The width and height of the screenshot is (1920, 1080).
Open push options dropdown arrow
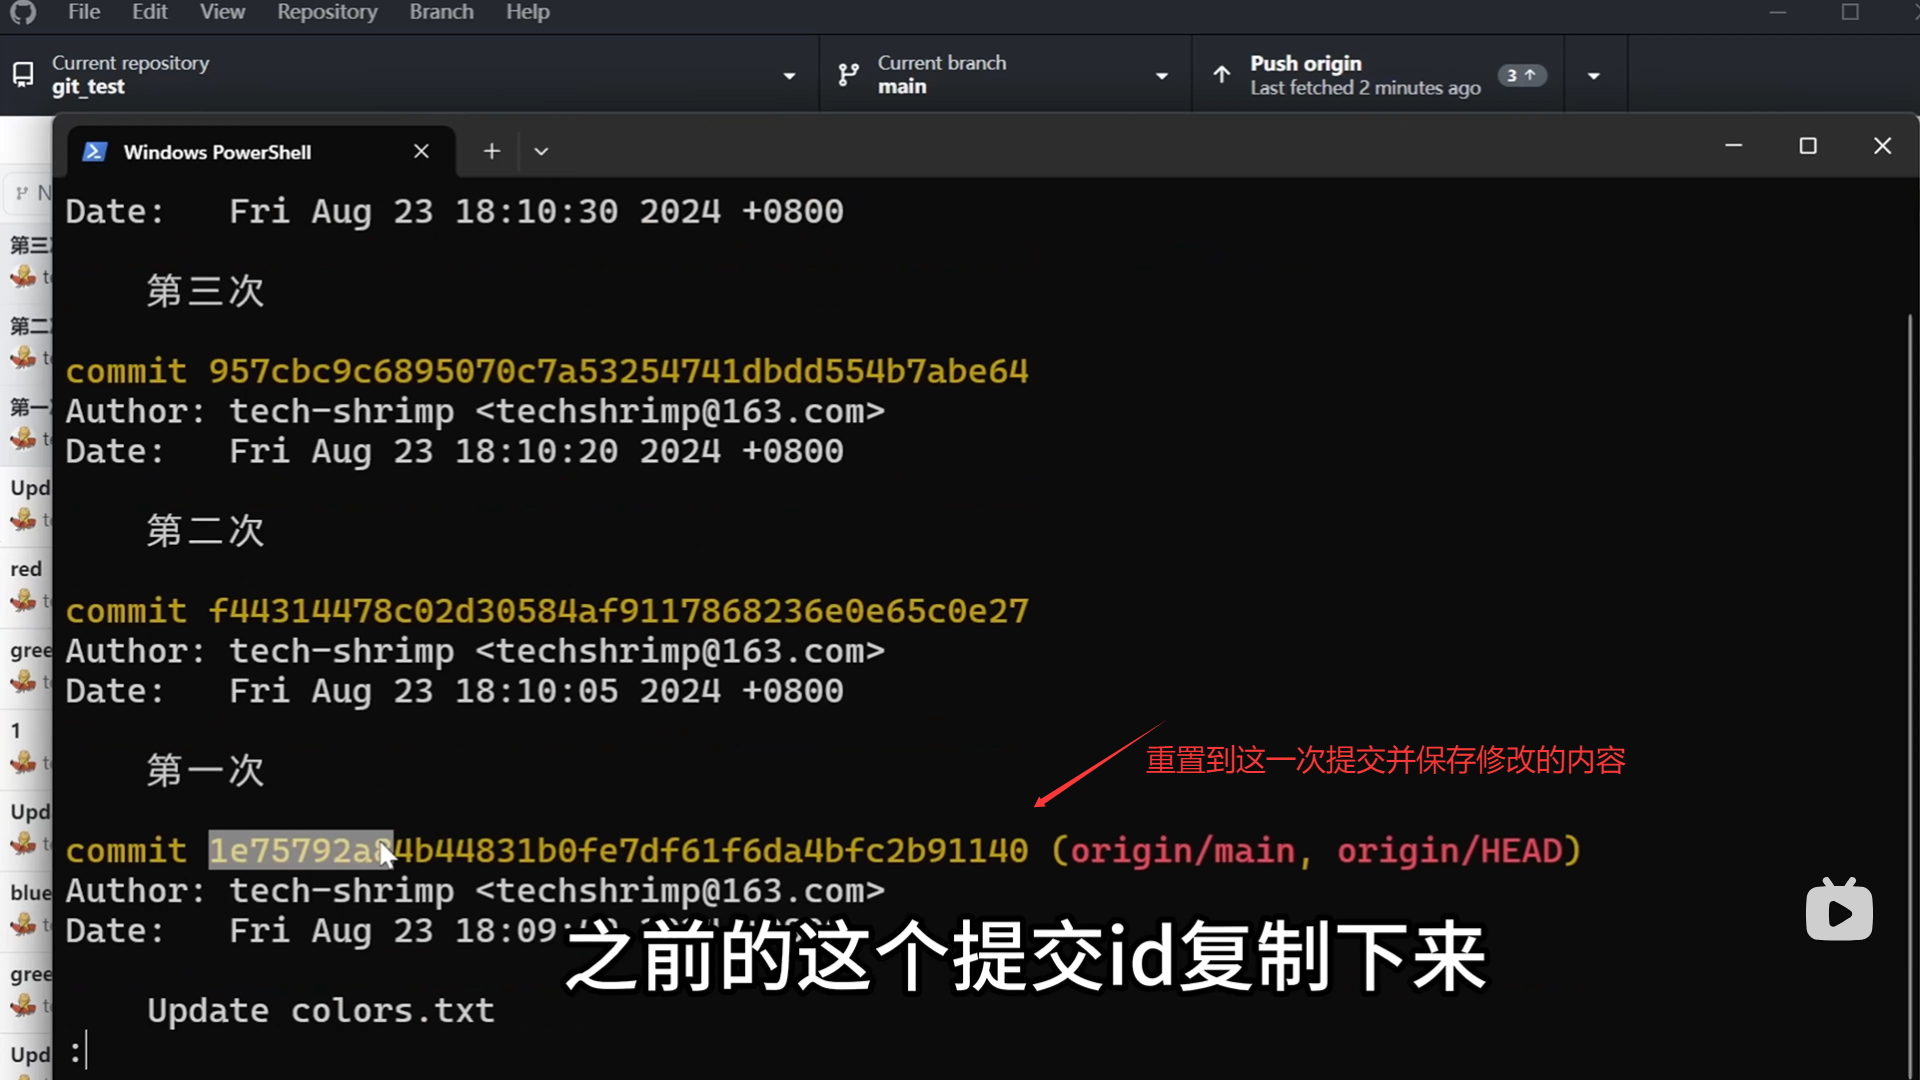click(1594, 75)
